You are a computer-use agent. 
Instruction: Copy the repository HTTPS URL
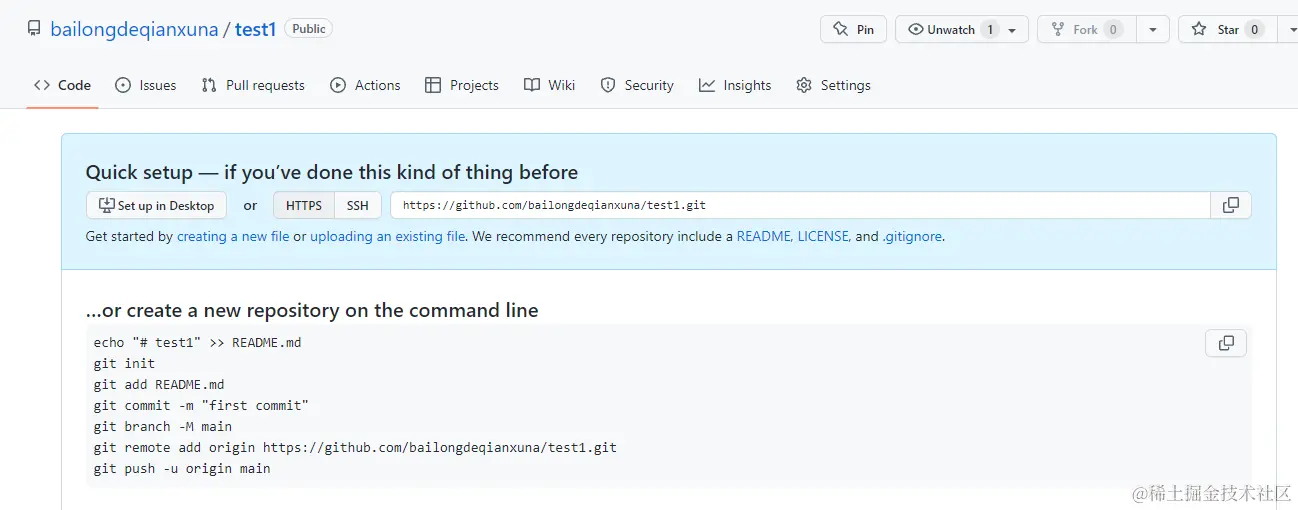coord(1230,205)
